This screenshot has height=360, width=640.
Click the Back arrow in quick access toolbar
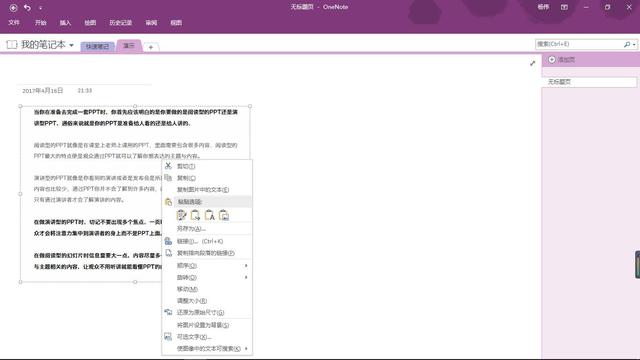click(13, 8)
